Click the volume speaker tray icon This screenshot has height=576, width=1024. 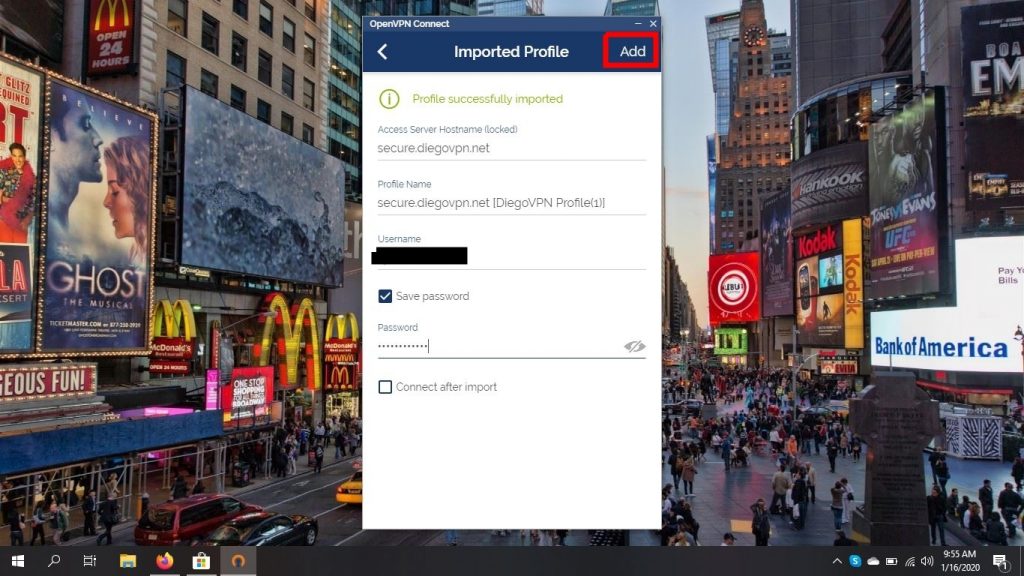click(927, 561)
